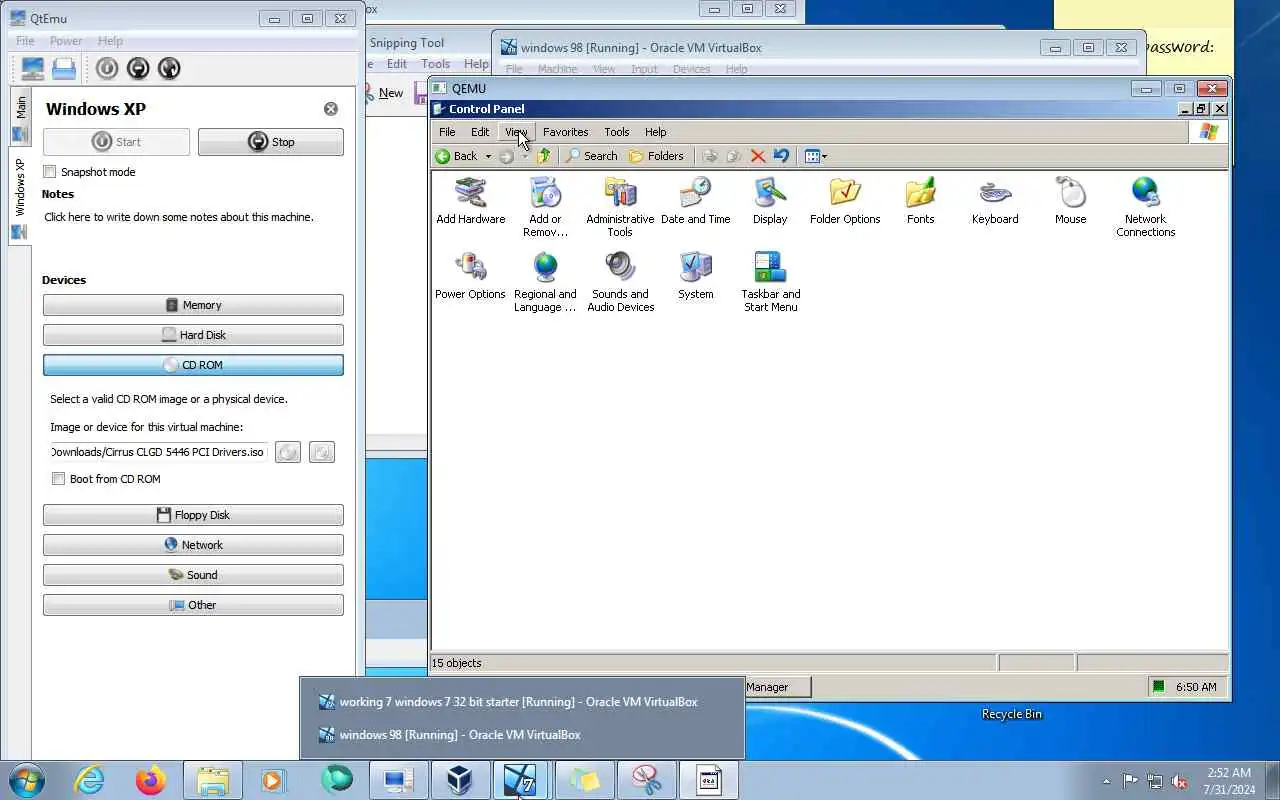Close the Windows XP machine tab

pos(331,109)
